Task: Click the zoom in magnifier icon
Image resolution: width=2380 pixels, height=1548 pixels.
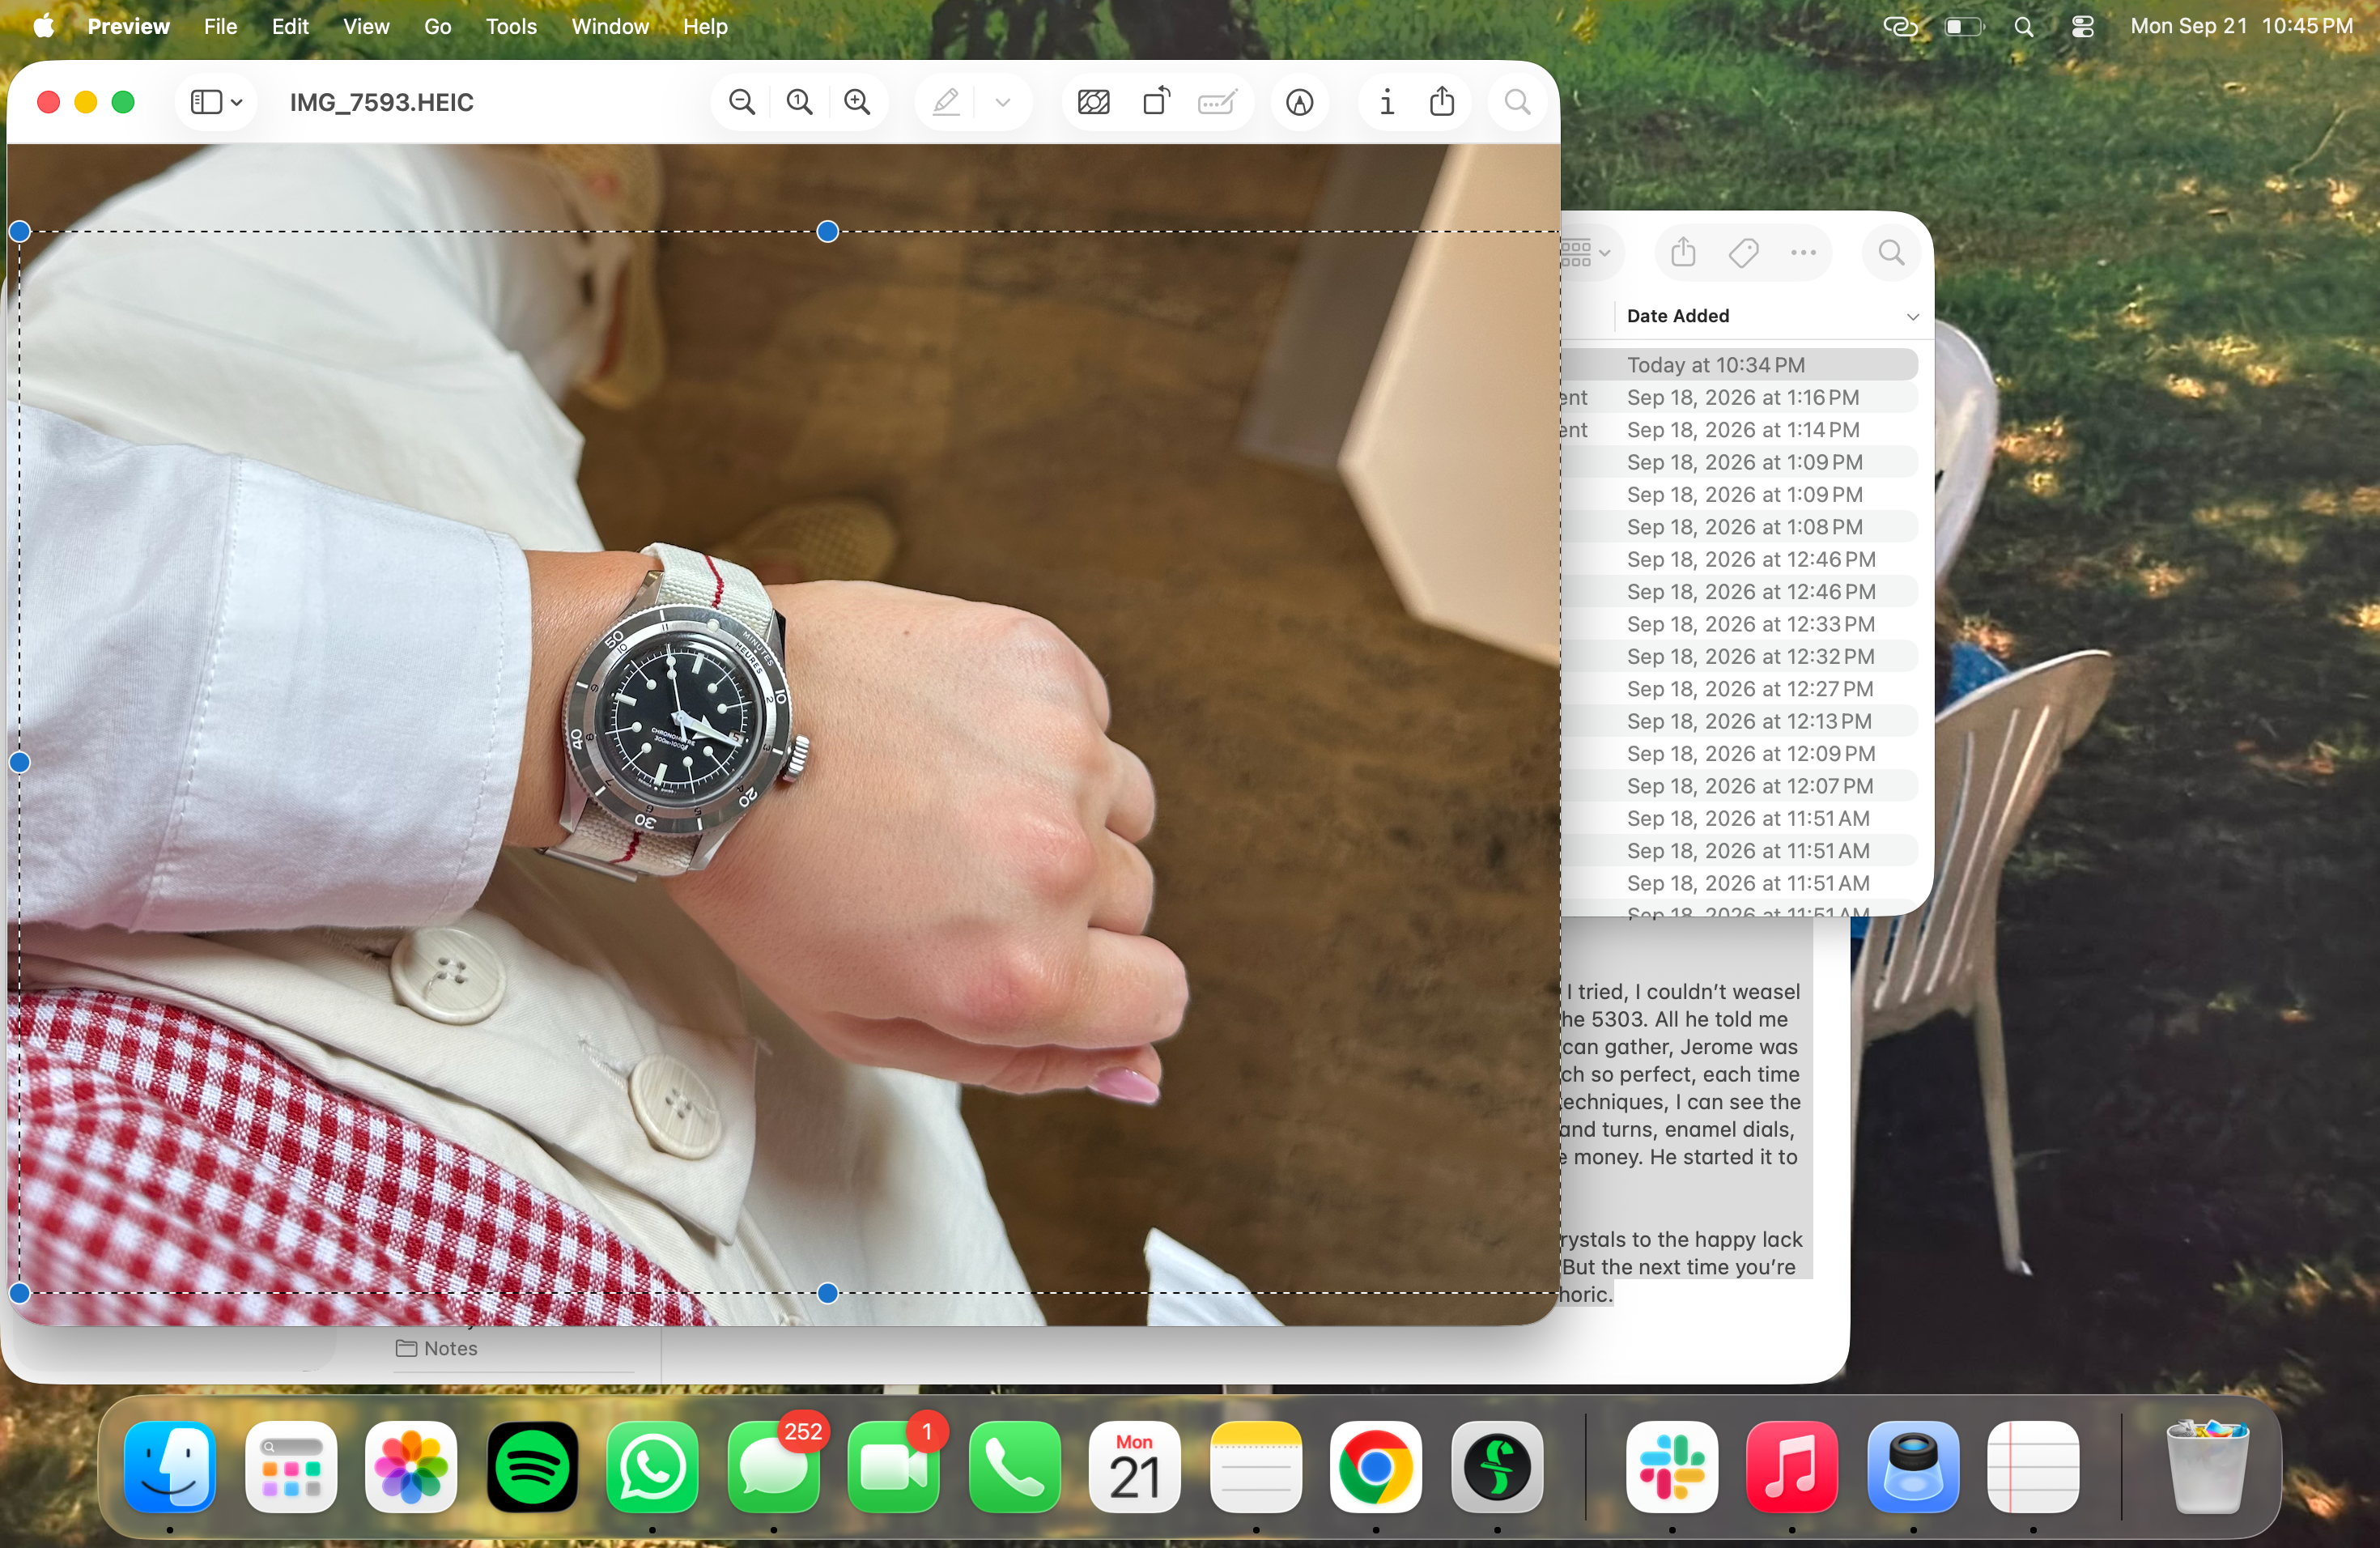Action: [857, 102]
